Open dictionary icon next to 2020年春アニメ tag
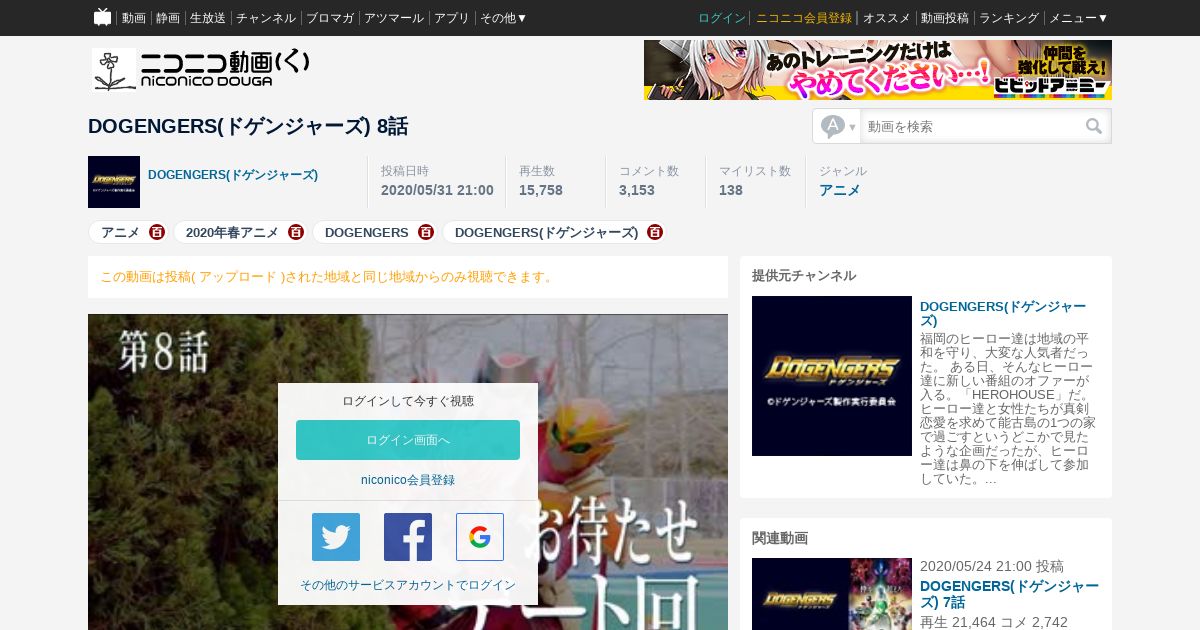Screen dimensions: 1200x630 click(296, 232)
